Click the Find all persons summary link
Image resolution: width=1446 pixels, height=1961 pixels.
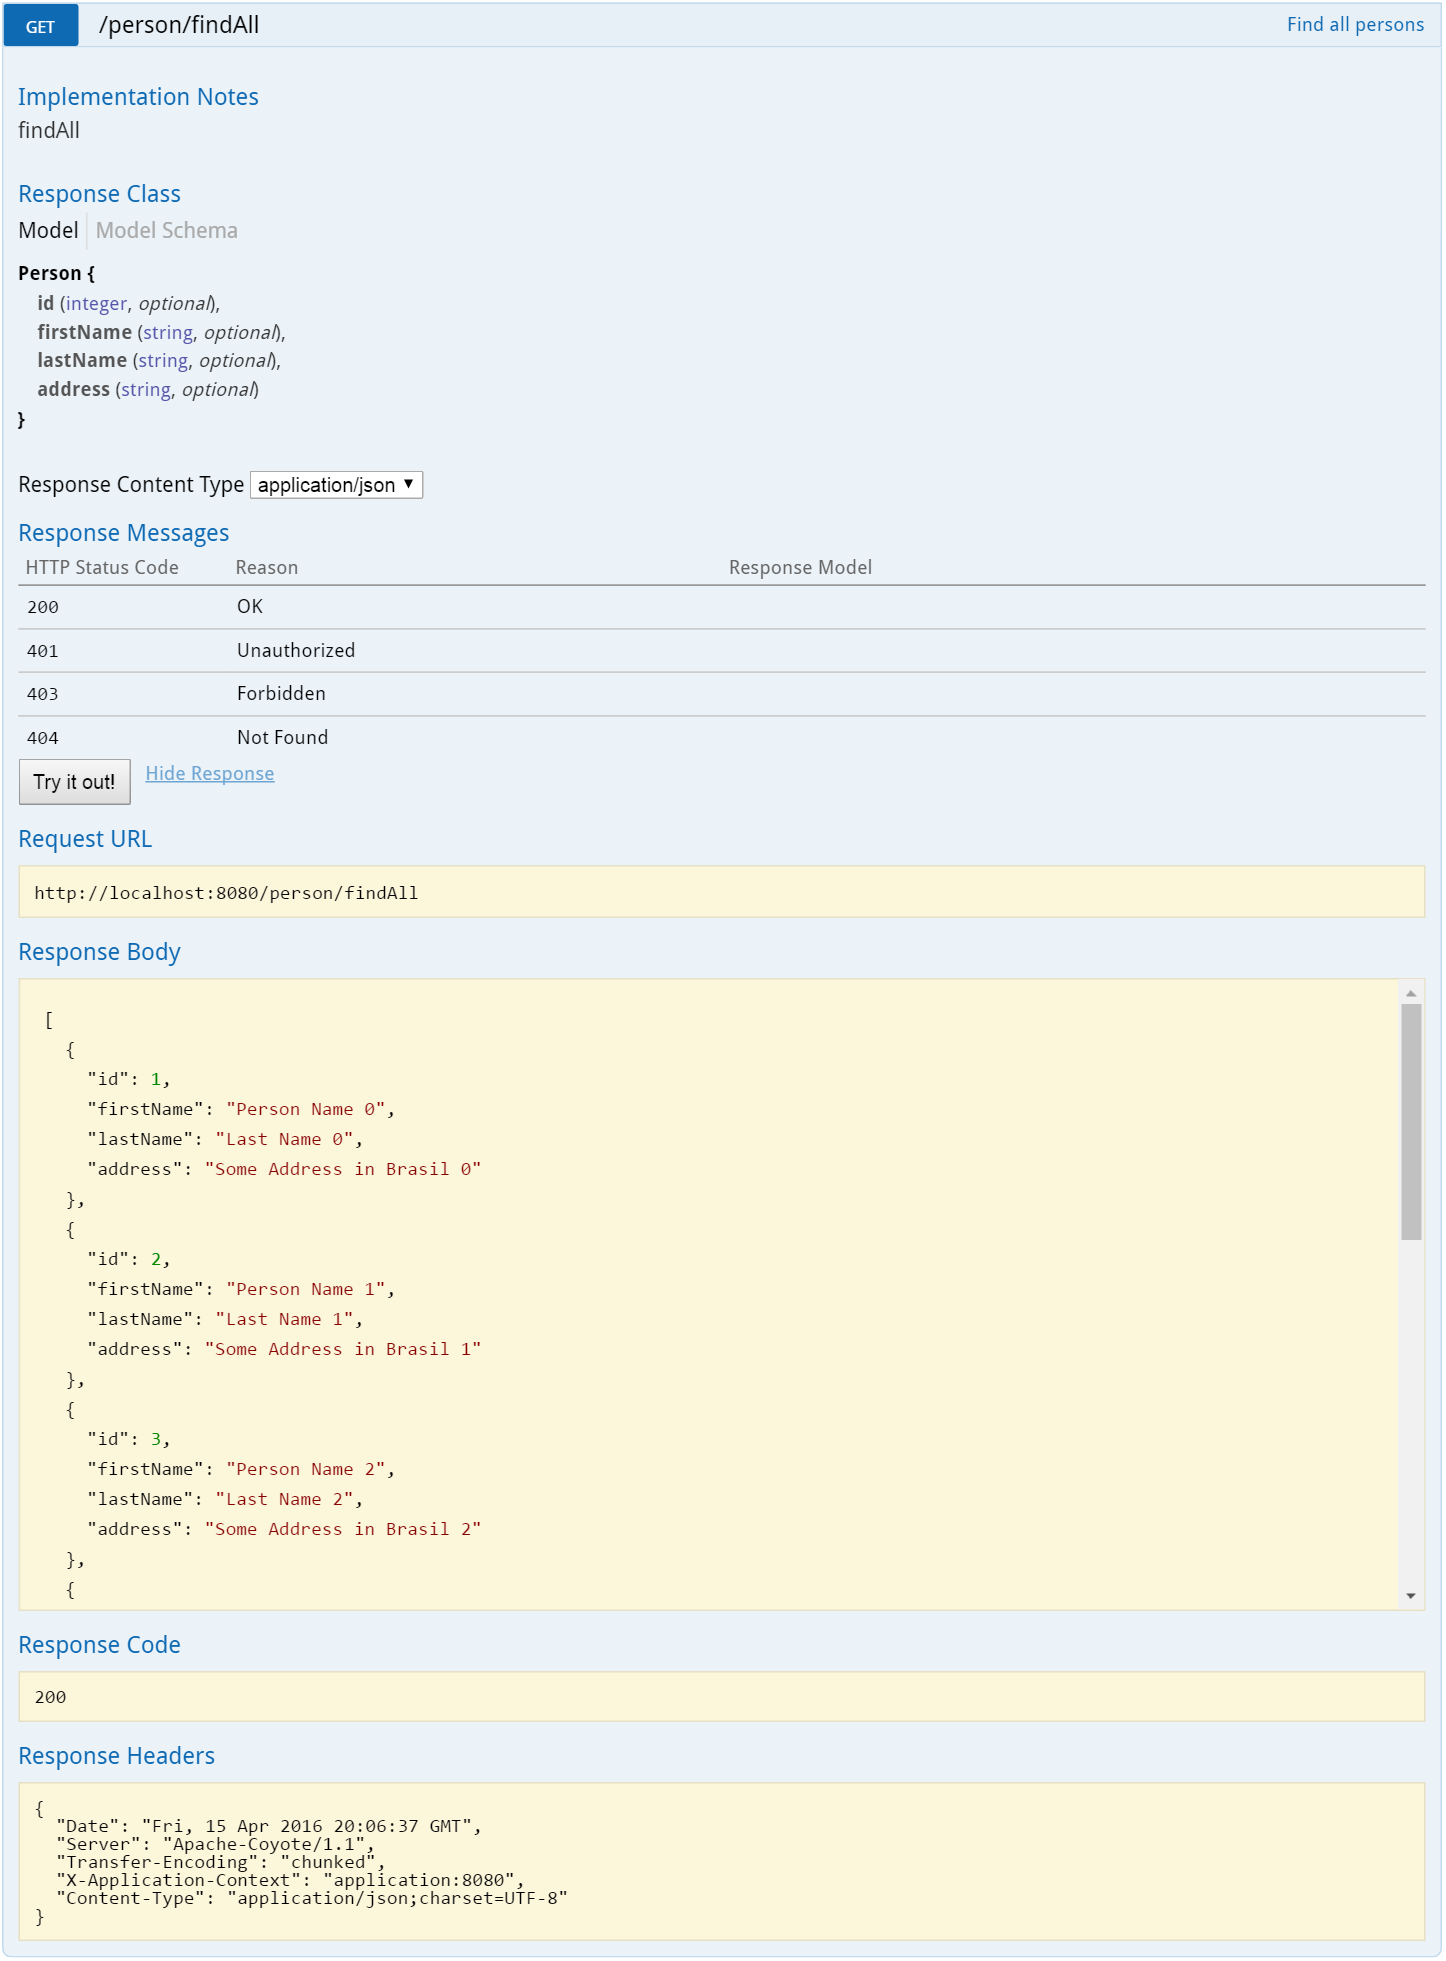tap(1354, 25)
